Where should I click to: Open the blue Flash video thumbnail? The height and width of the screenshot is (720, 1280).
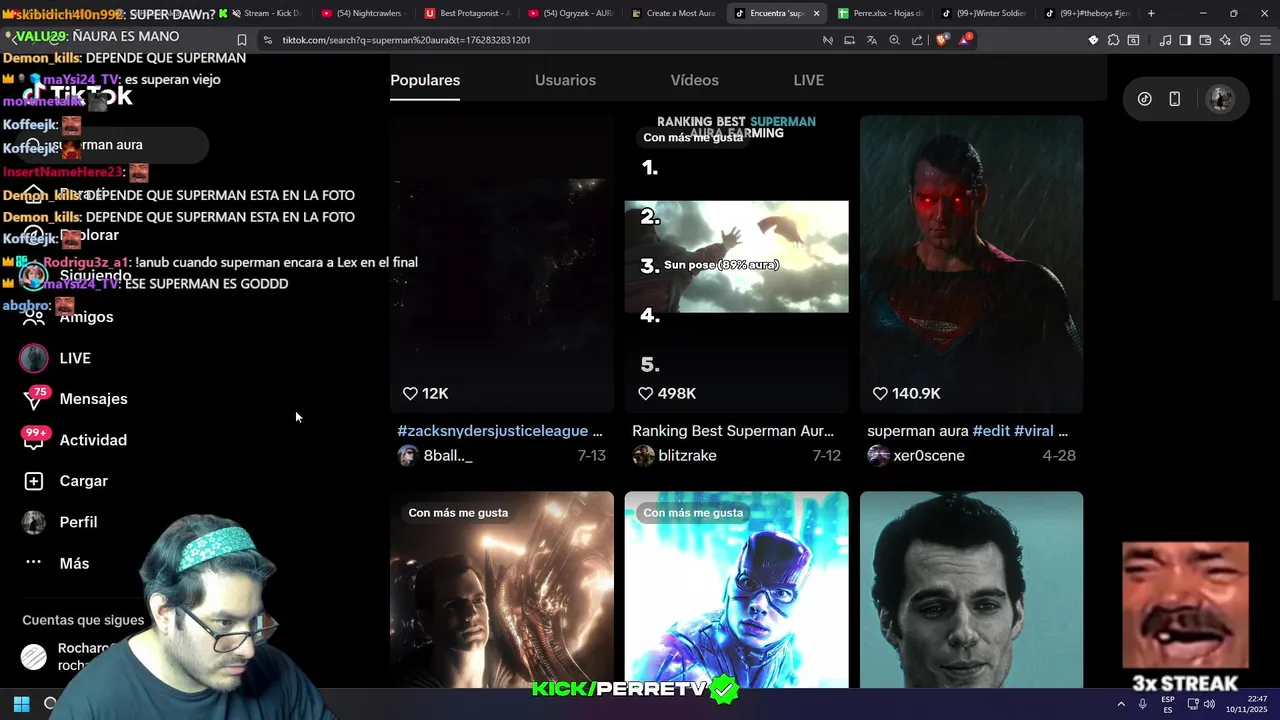pos(736,589)
